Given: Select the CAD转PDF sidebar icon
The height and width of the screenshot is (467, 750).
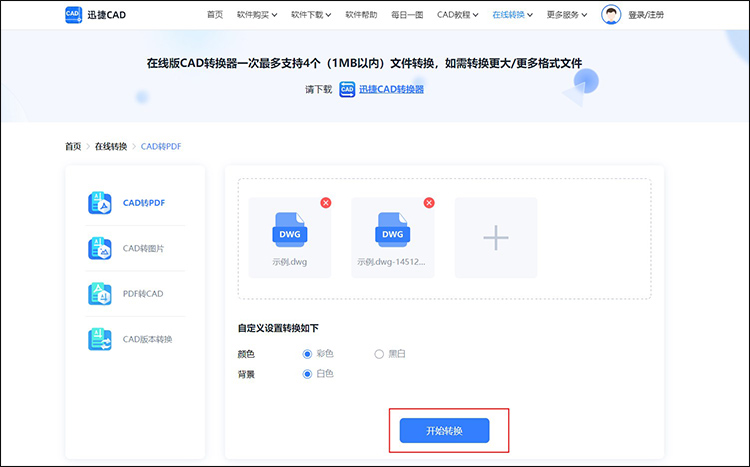Looking at the screenshot, I should (x=99, y=203).
